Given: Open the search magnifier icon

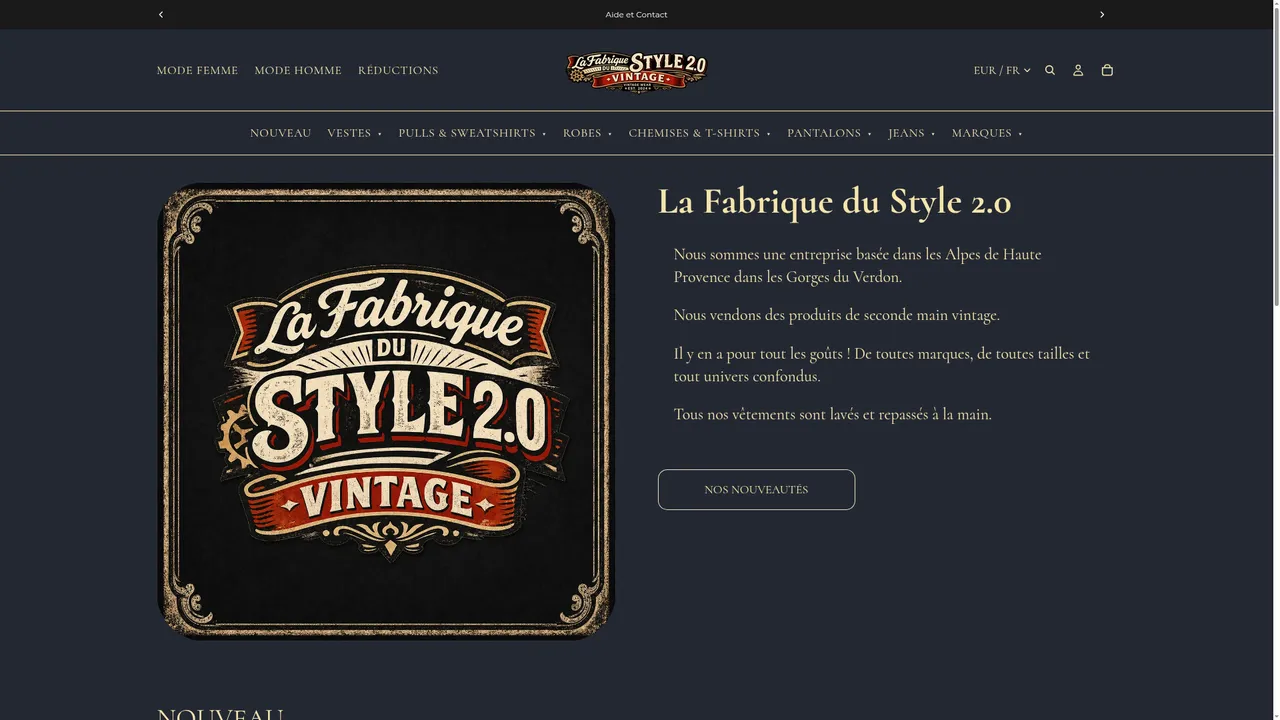Looking at the screenshot, I should point(1050,70).
